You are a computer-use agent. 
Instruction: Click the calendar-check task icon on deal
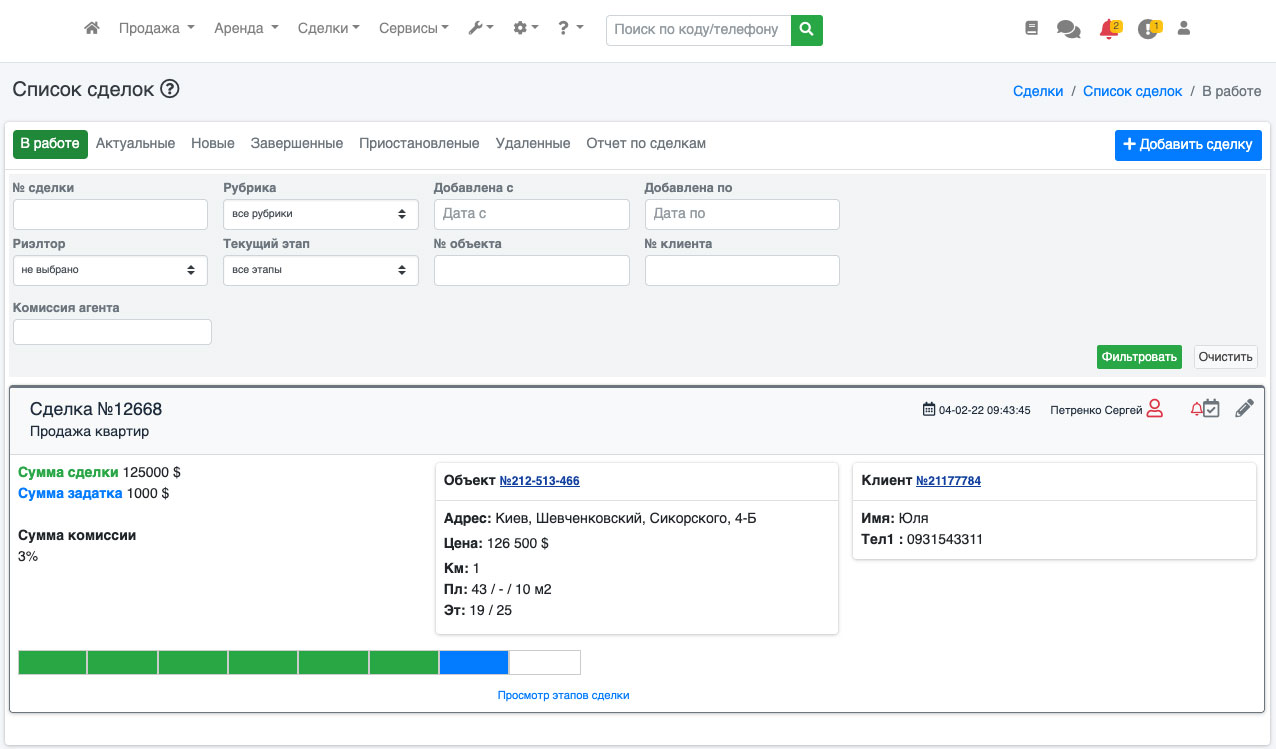1211,409
